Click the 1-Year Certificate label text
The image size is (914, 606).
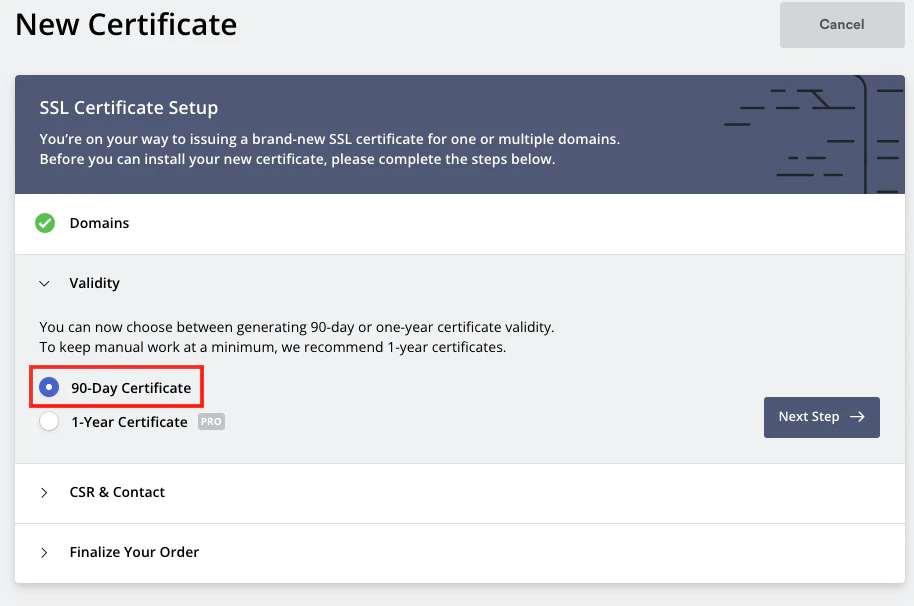129,422
